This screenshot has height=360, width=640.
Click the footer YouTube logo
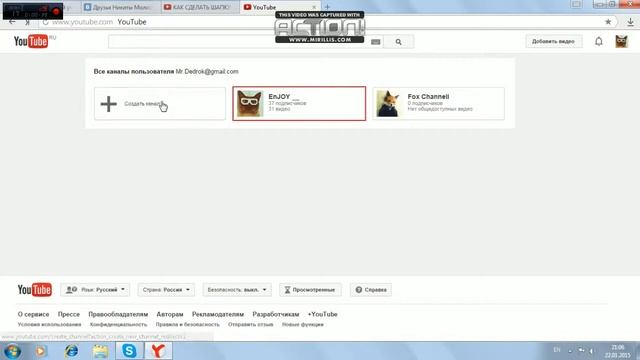pos(34,290)
